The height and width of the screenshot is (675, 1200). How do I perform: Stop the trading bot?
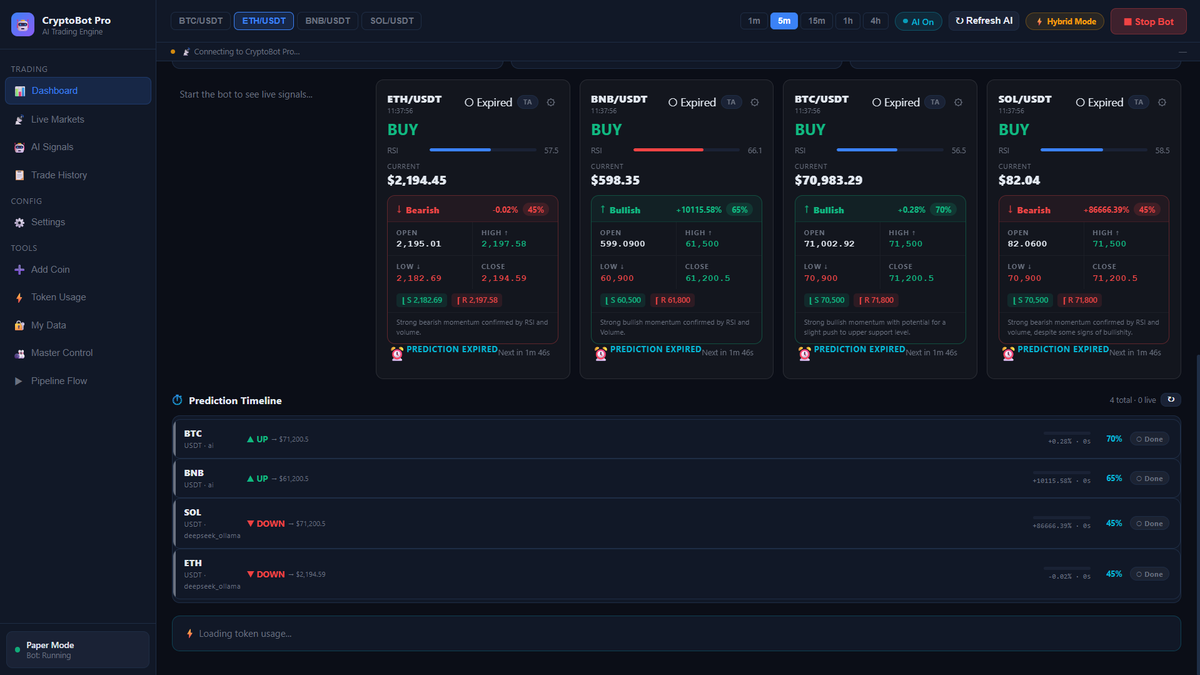pyautogui.click(x=1149, y=21)
